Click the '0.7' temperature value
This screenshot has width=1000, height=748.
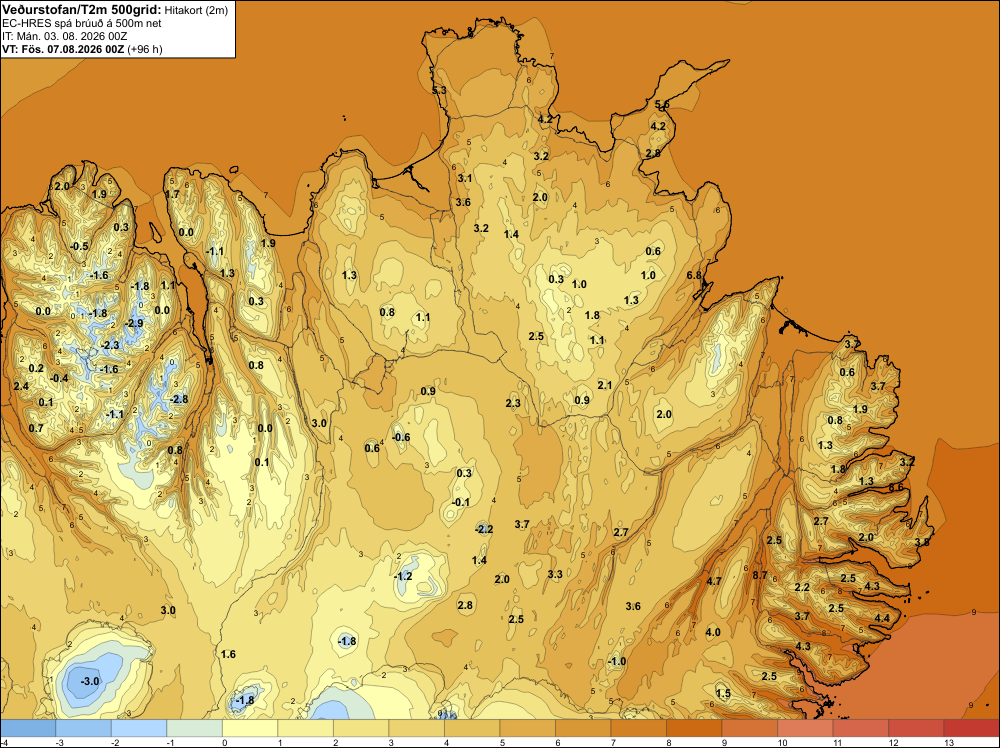36,428
